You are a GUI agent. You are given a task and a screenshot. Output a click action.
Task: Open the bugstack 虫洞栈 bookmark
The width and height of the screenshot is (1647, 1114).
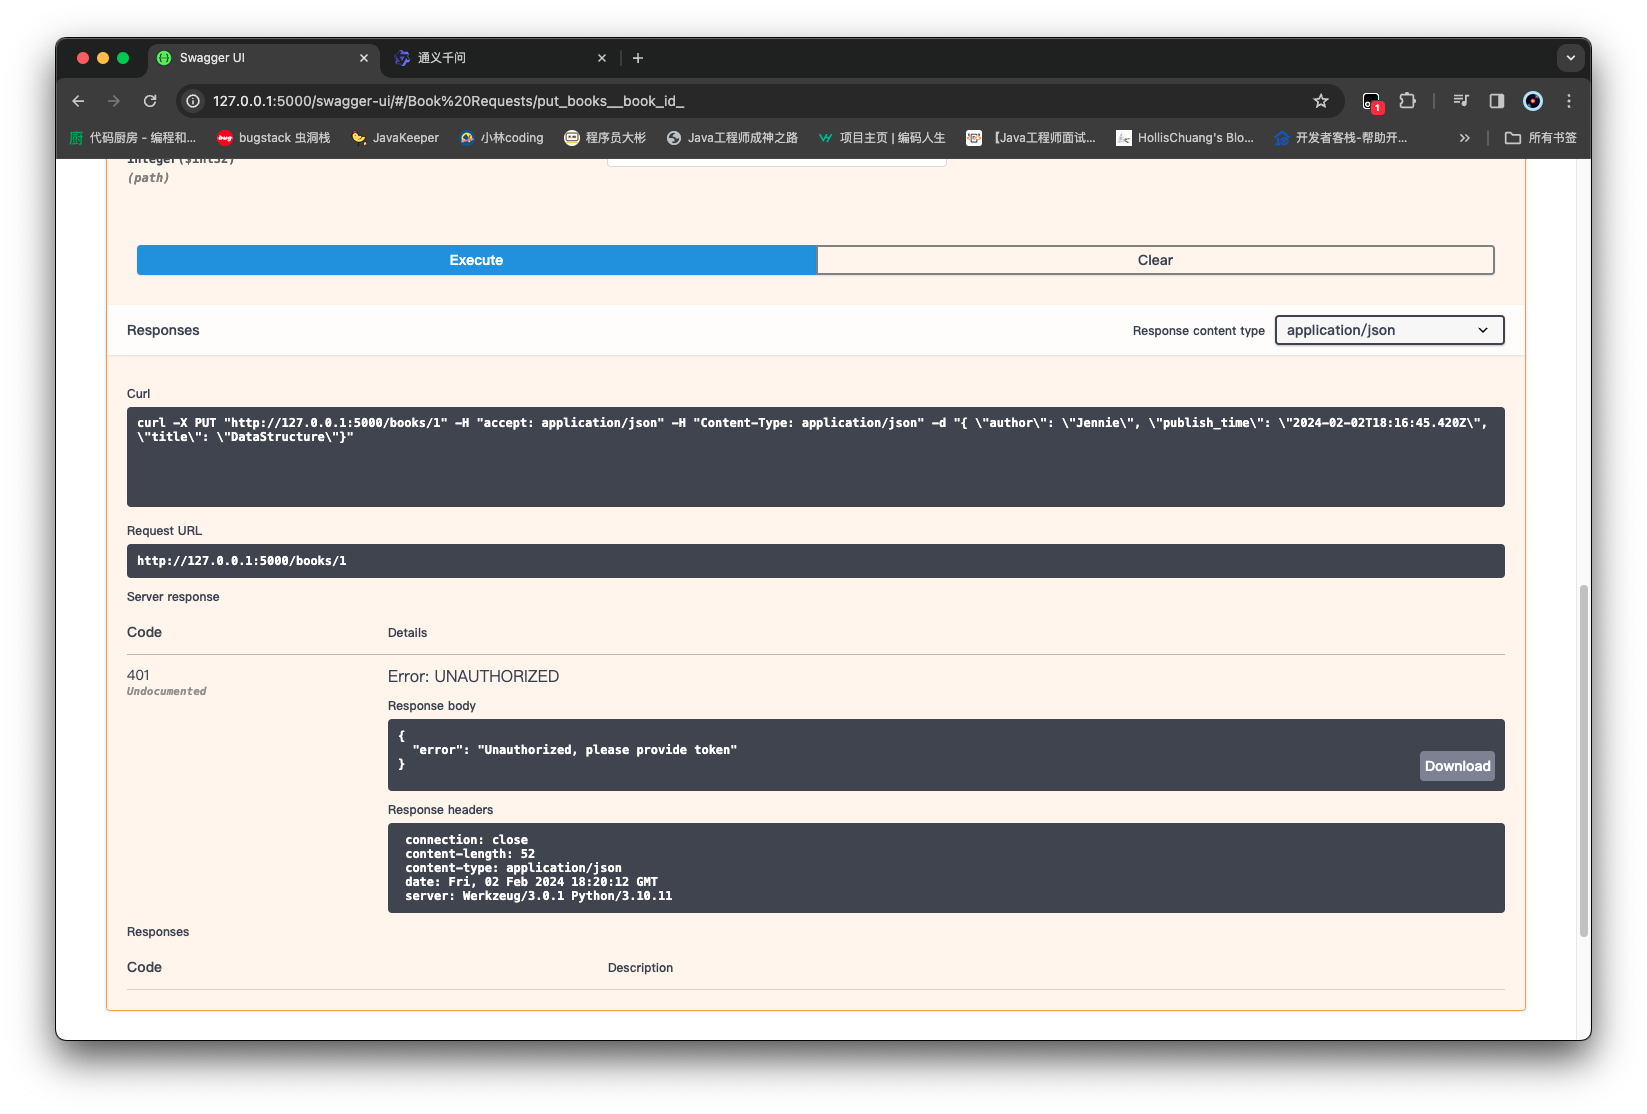click(x=273, y=138)
